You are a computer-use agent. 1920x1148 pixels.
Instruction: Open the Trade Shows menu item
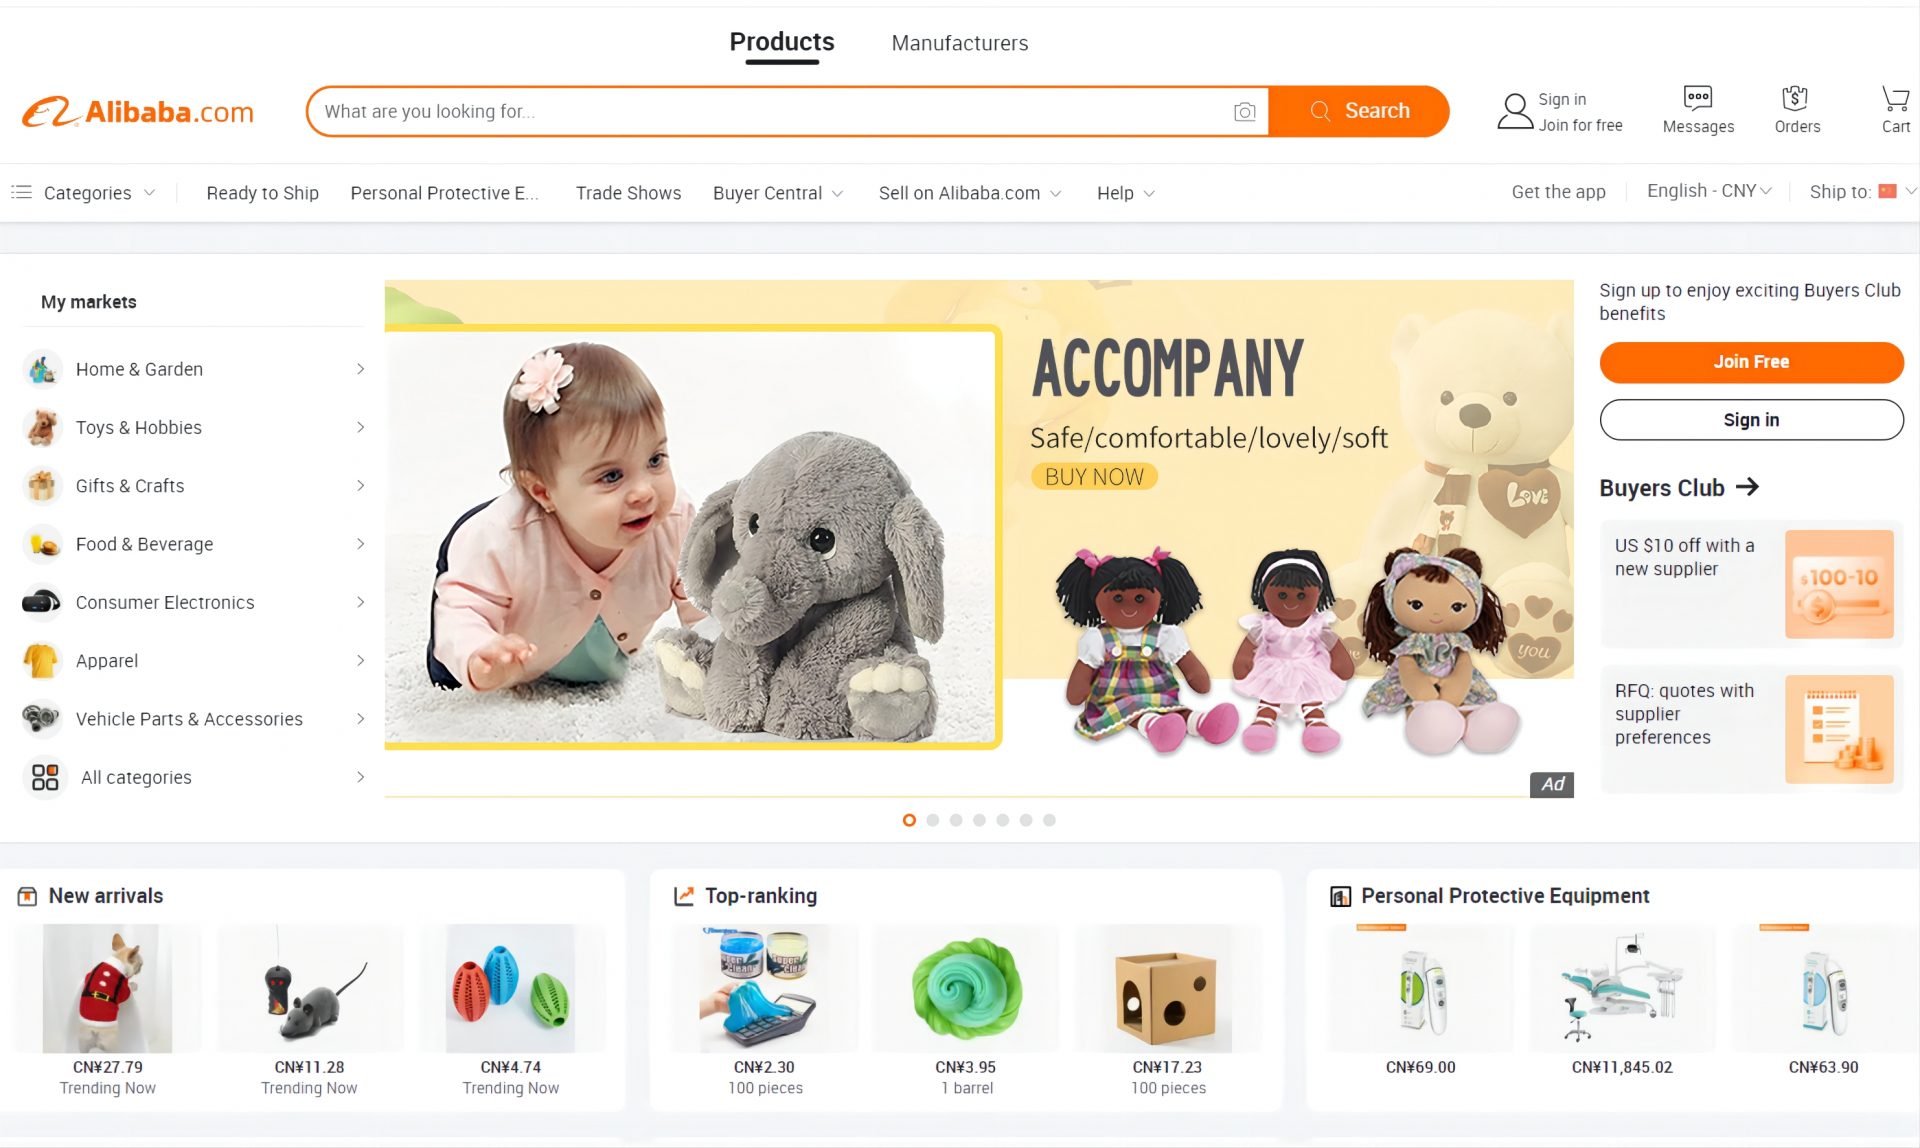[628, 193]
